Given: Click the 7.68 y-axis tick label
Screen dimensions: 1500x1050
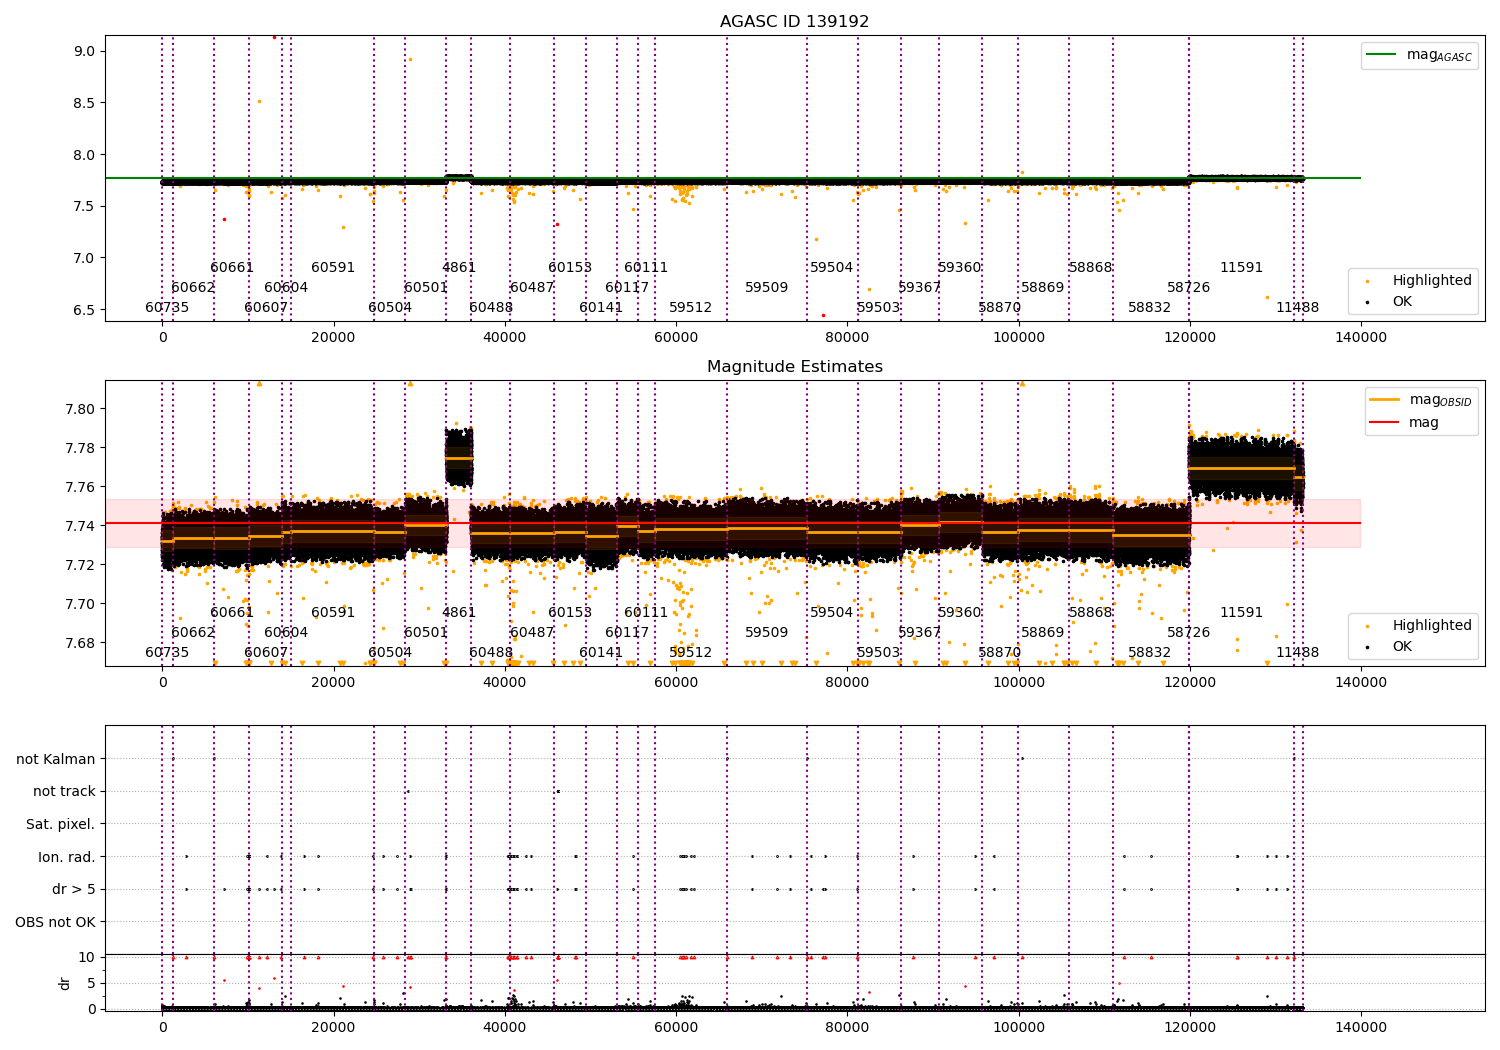Looking at the screenshot, I should [x=80, y=643].
